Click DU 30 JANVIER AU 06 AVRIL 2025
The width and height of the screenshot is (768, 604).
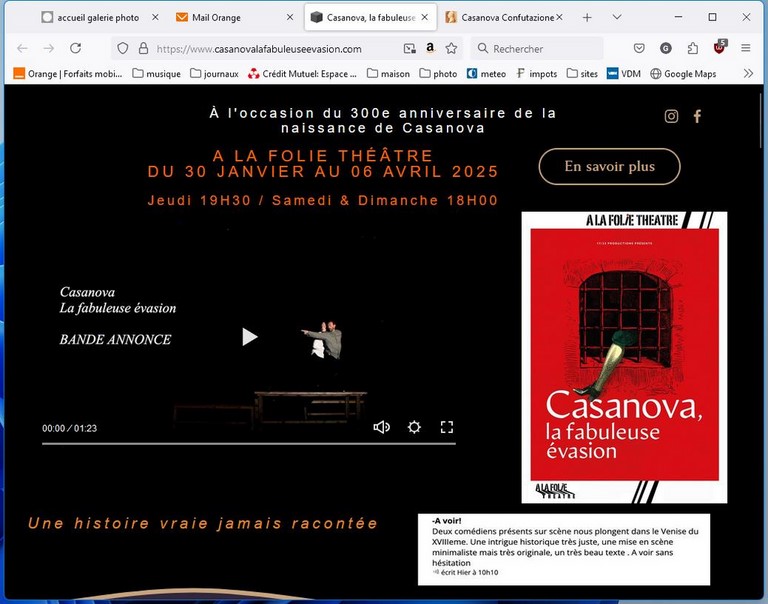tap(323, 172)
